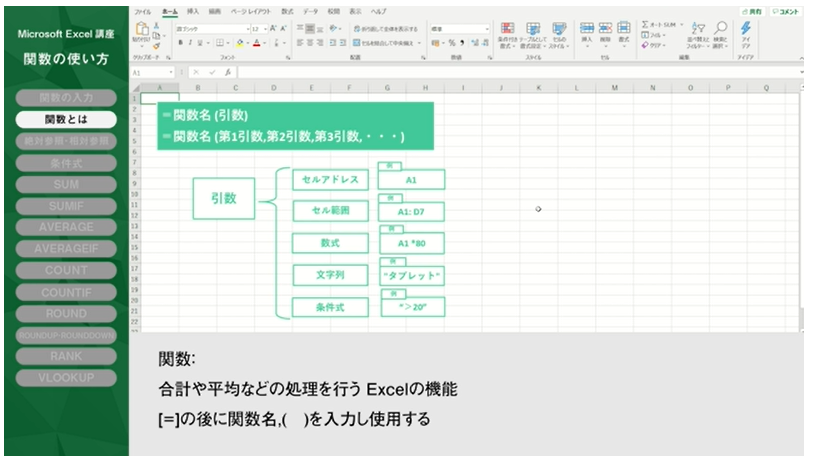This screenshot has height=464, width=815.
Task: Open the number format dropdown
Action: pos(459,29)
